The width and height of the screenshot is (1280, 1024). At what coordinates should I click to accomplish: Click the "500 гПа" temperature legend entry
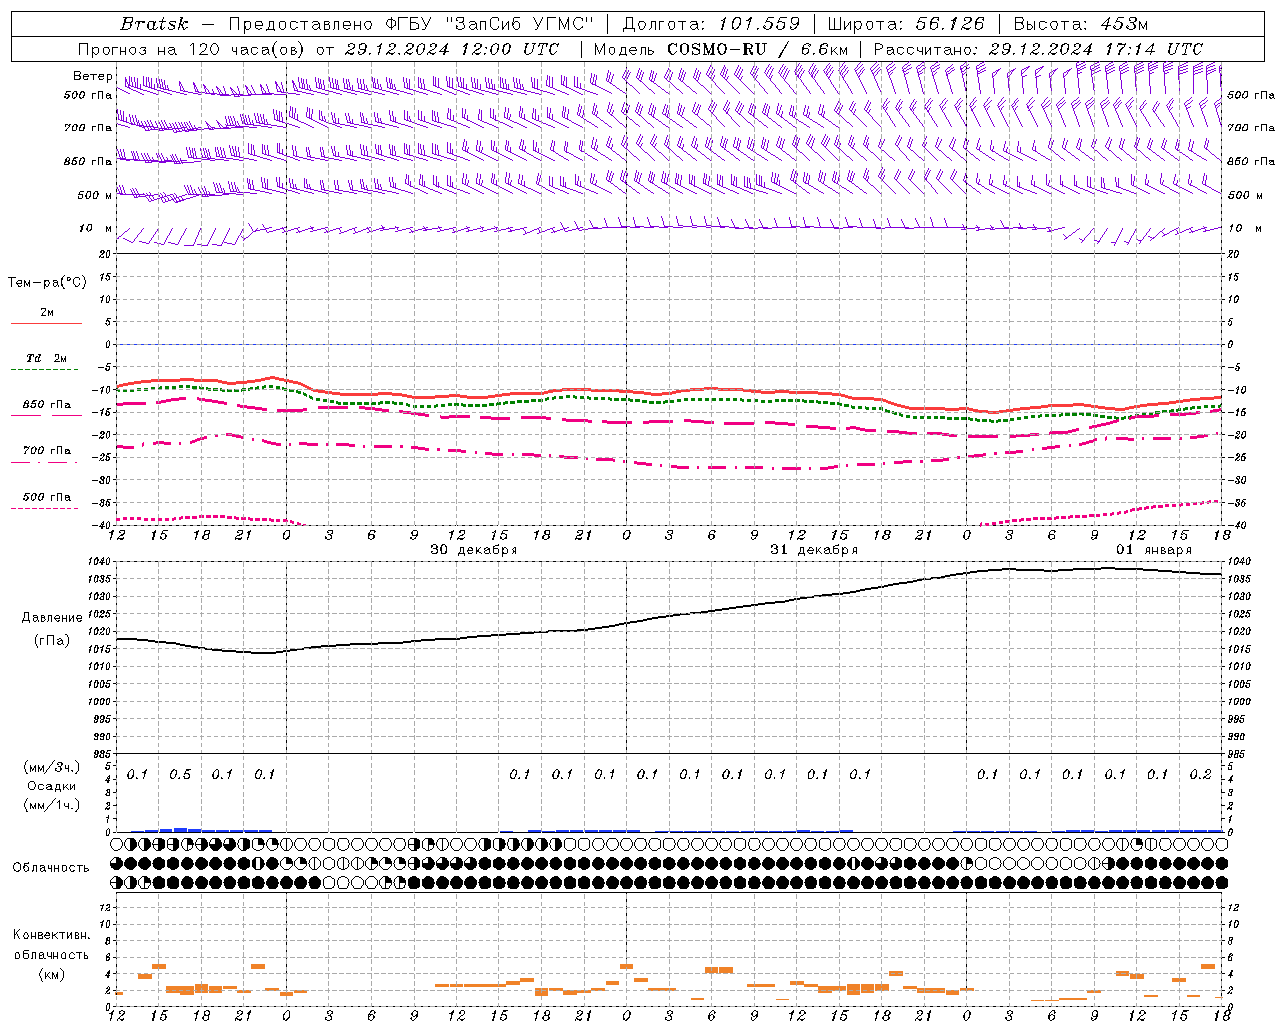[47, 497]
